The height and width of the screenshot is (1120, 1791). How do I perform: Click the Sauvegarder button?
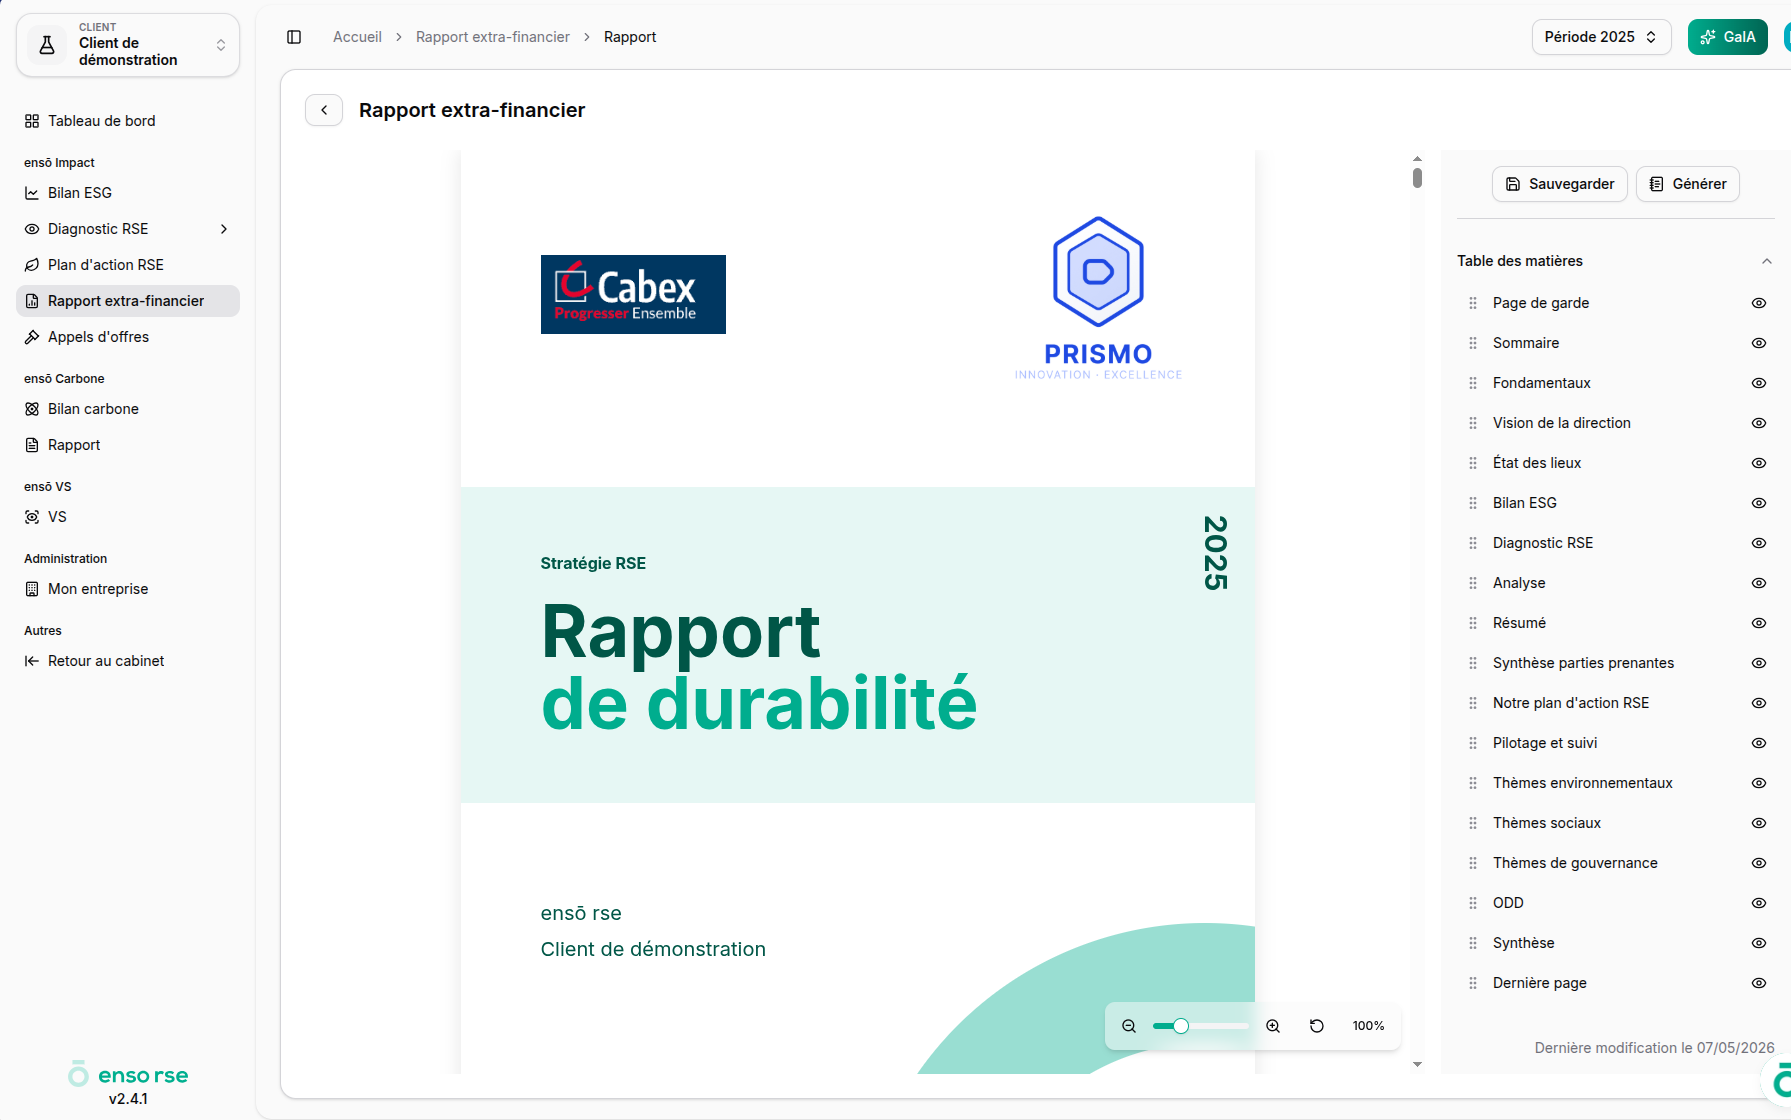coord(1560,184)
